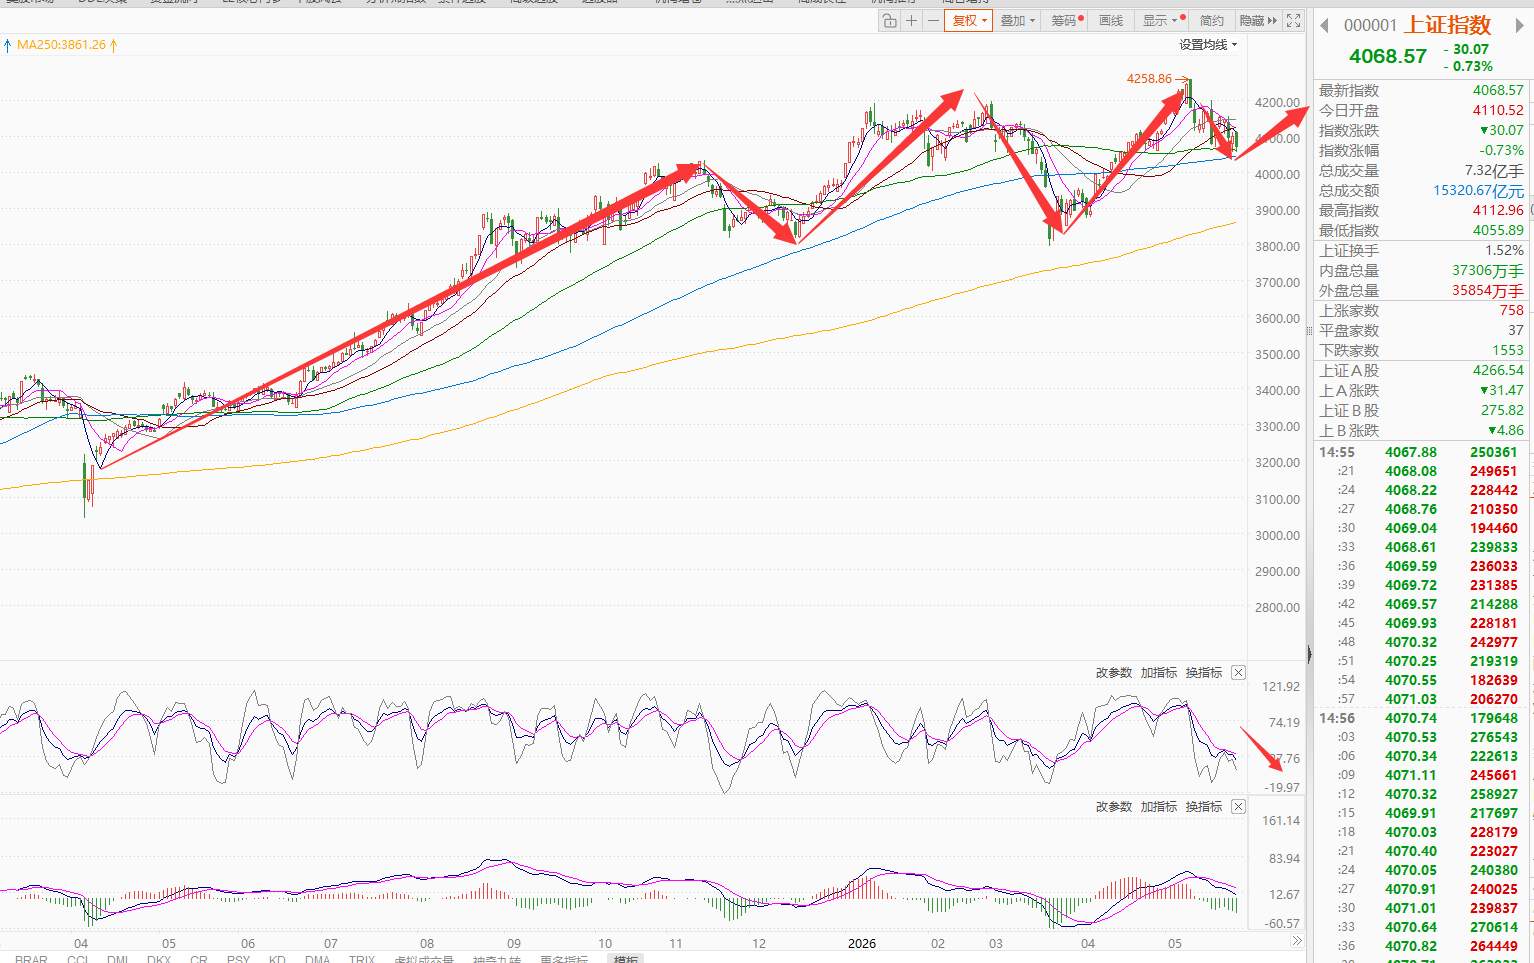Click 换指标 in the lower MACD panel
Screen dimensions: 1534x963
pos(1204,807)
